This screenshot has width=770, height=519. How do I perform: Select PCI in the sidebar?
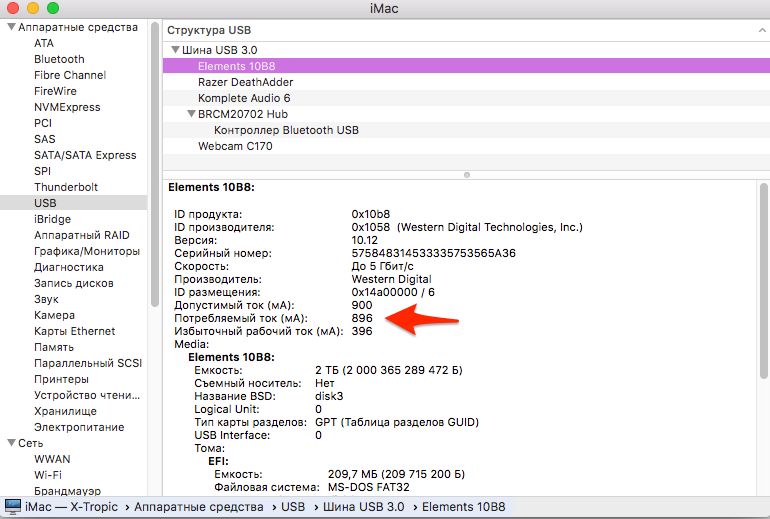pyautogui.click(x=43, y=123)
